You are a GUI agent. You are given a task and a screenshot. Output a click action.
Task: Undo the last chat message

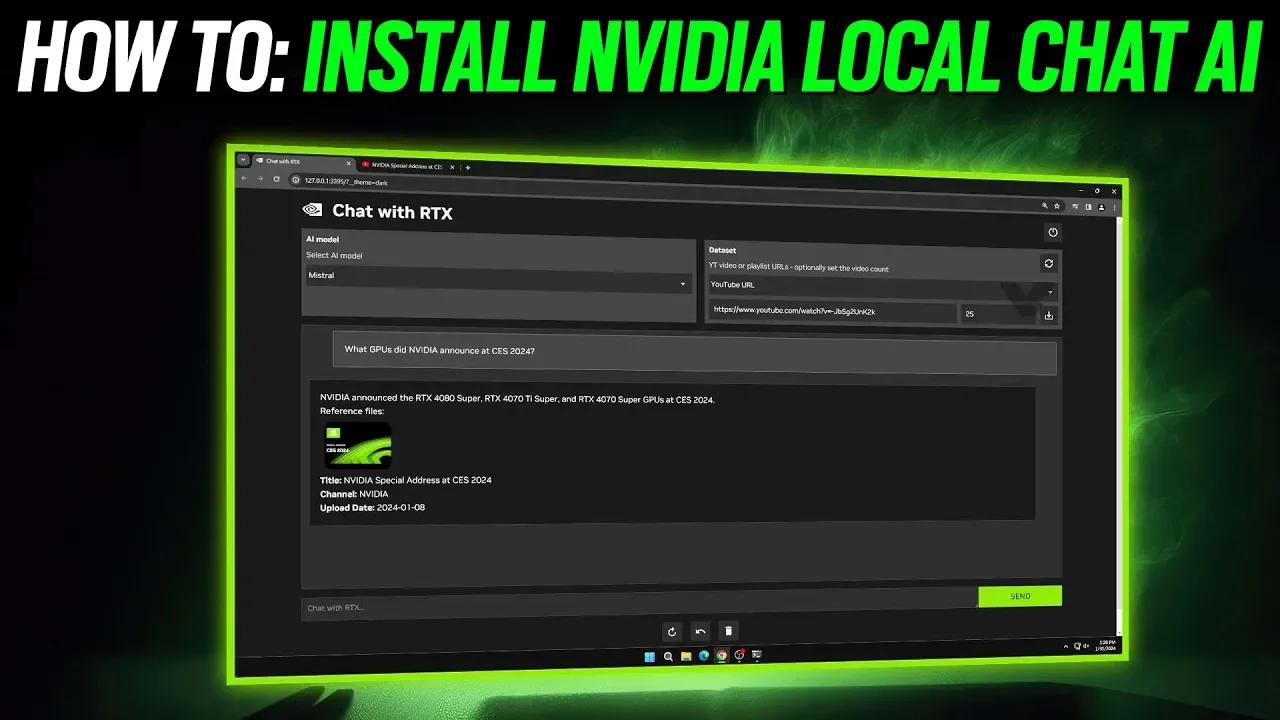(700, 631)
